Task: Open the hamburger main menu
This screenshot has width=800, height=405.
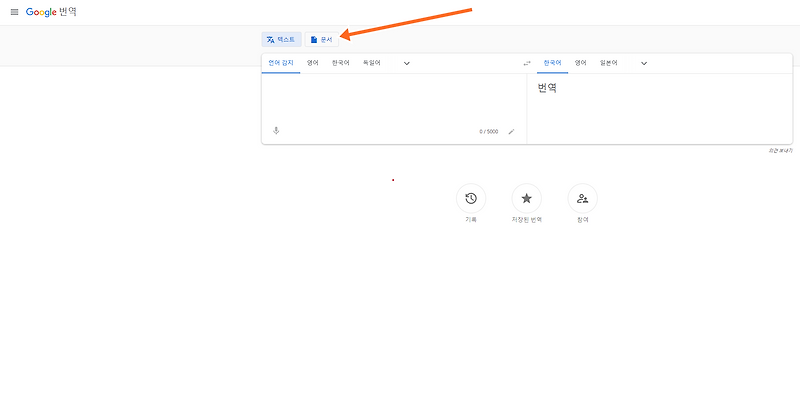Action: [14, 12]
